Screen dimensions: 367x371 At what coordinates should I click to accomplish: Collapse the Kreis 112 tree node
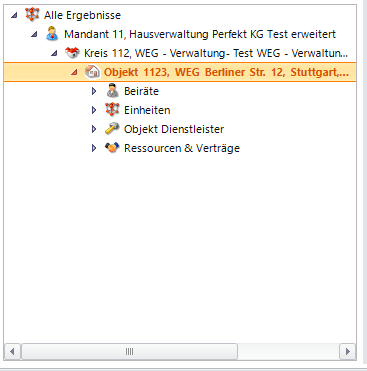coord(54,53)
